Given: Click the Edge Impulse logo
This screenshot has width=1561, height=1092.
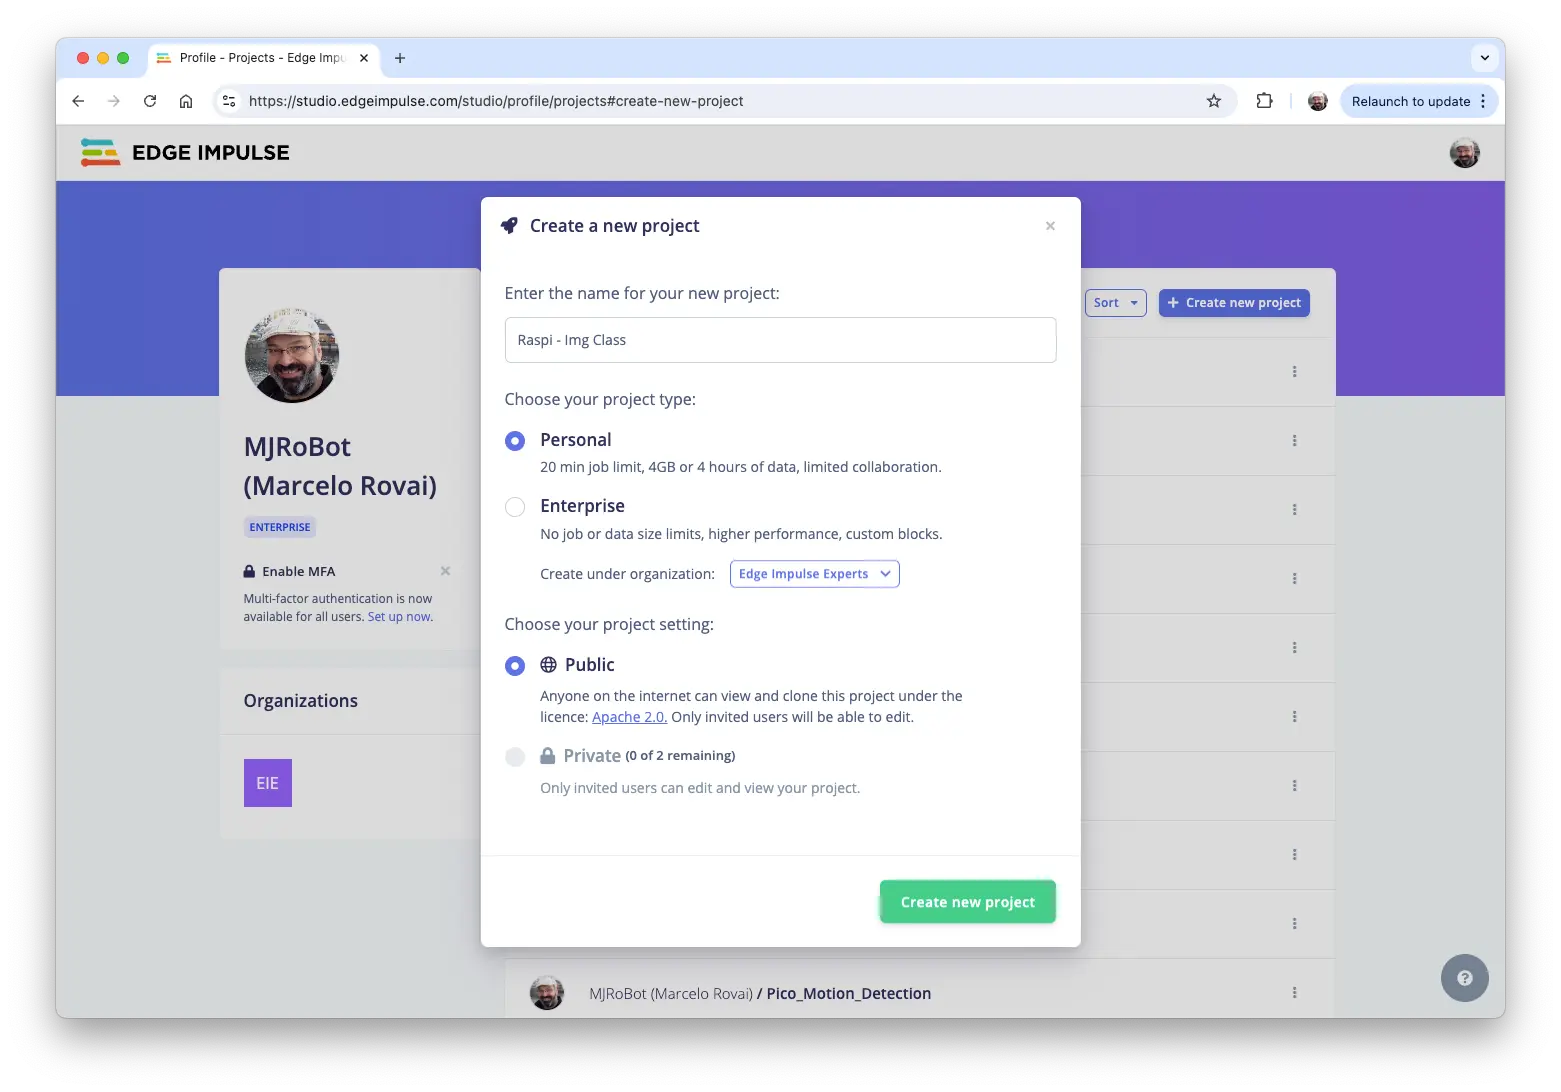Looking at the screenshot, I should click(x=185, y=153).
